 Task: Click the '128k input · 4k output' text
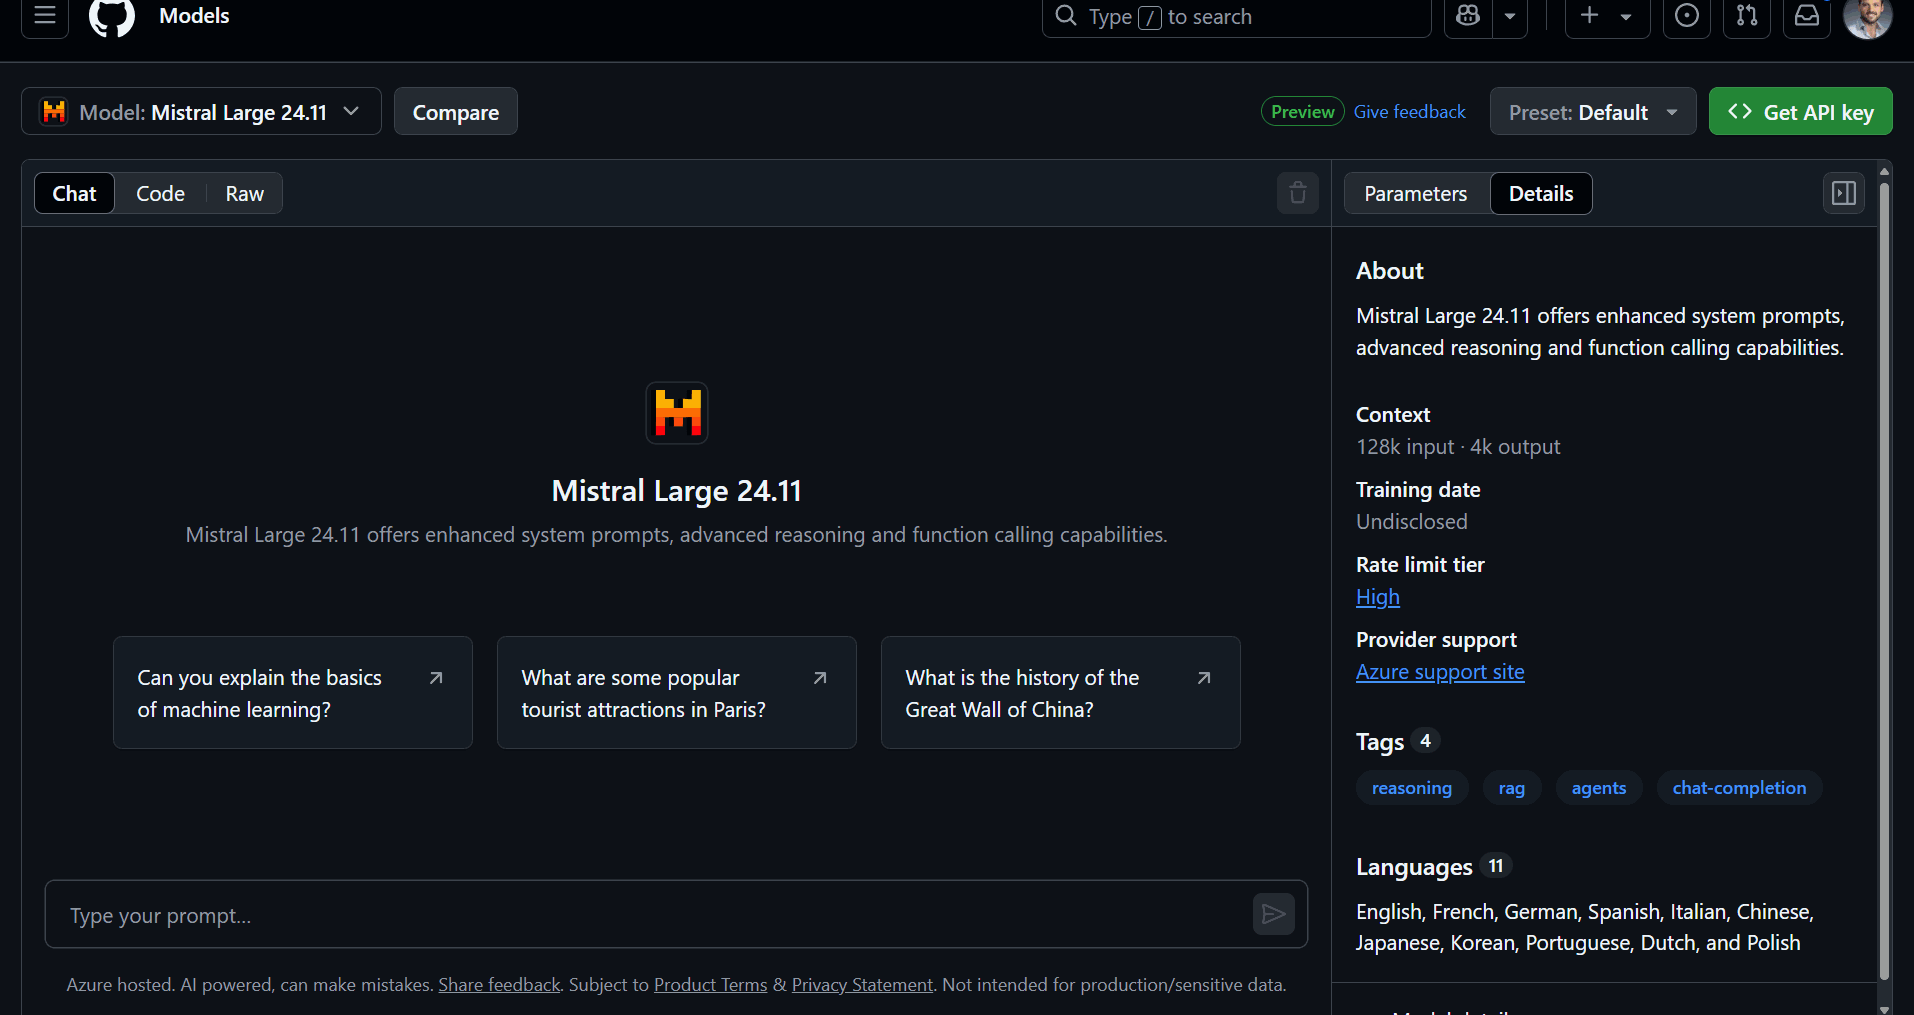(1458, 447)
